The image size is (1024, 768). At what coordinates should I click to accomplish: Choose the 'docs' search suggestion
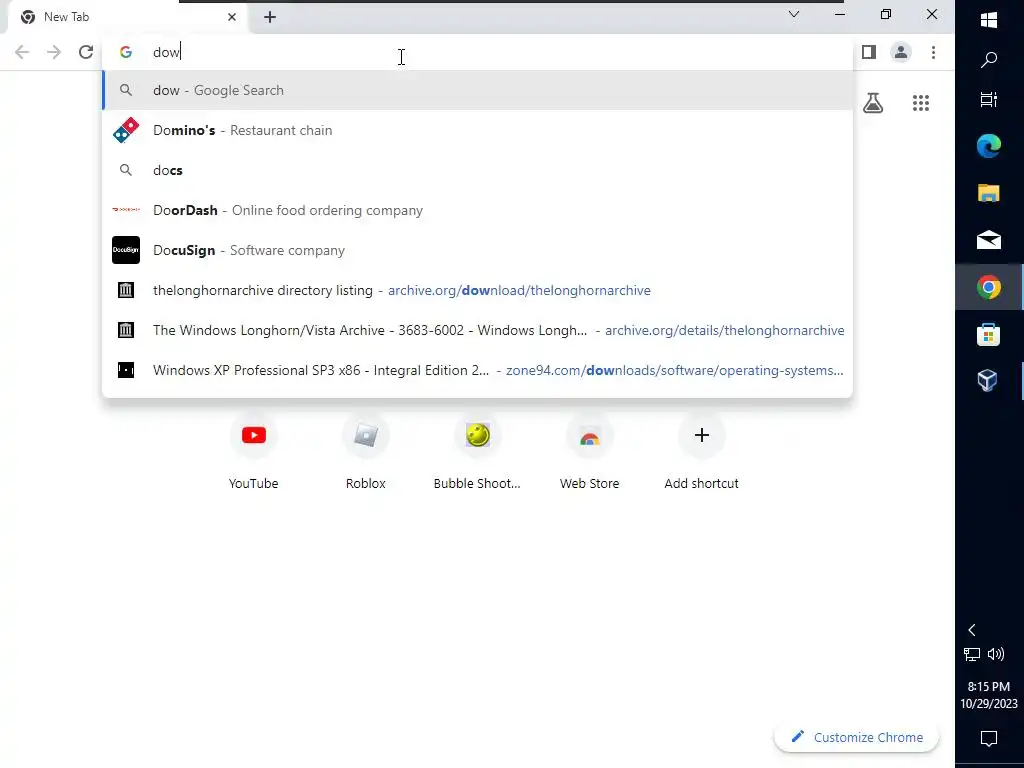tap(477, 170)
